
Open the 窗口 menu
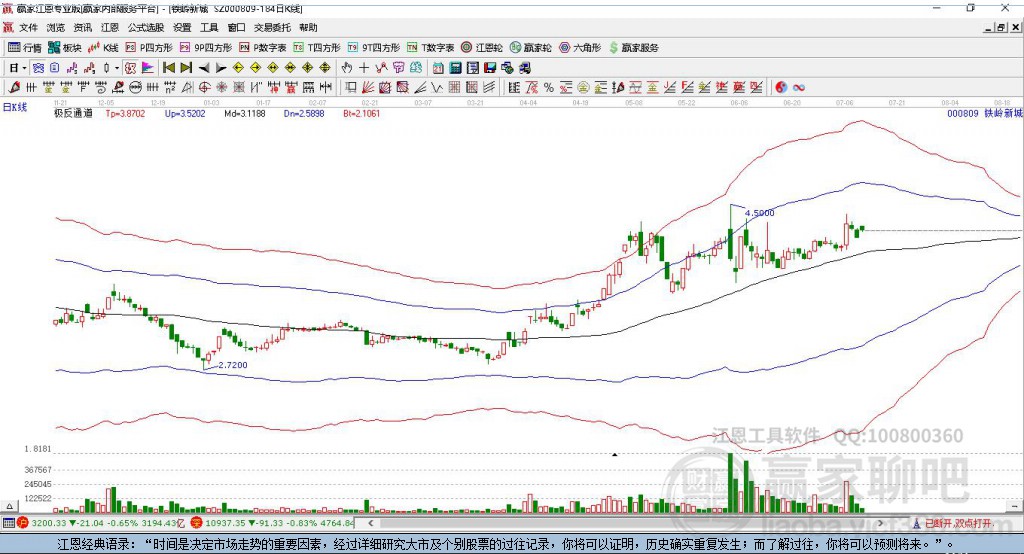pos(236,27)
